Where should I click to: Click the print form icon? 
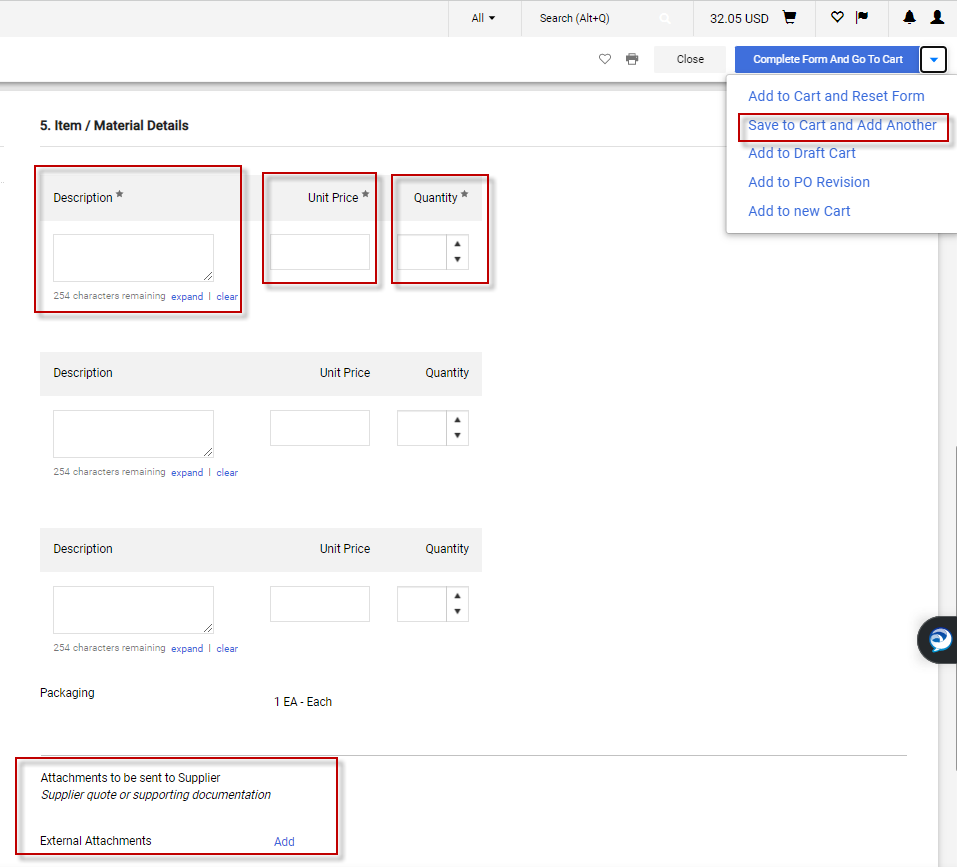632,59
